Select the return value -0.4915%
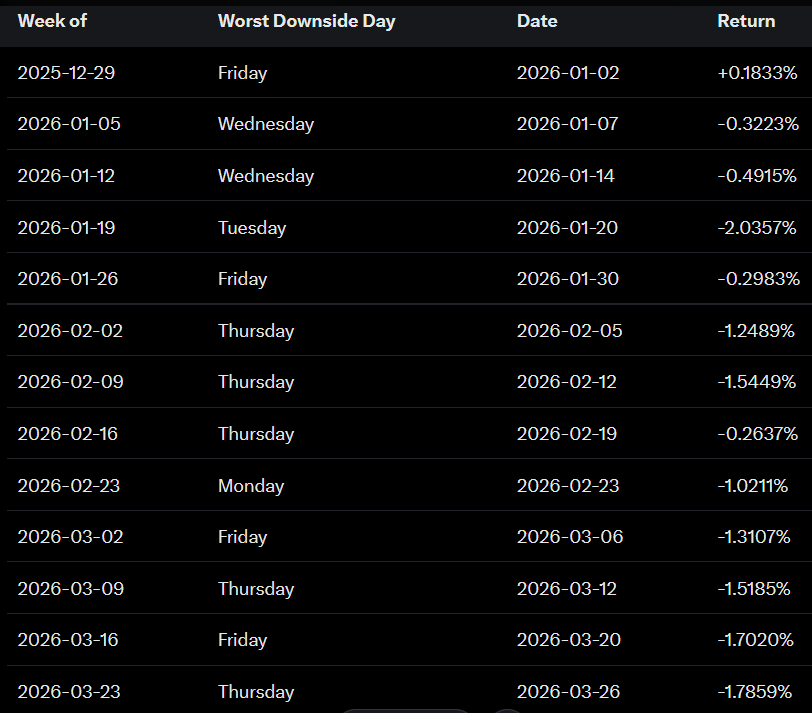This screenshot has width=812, height=713. [757, 176]
